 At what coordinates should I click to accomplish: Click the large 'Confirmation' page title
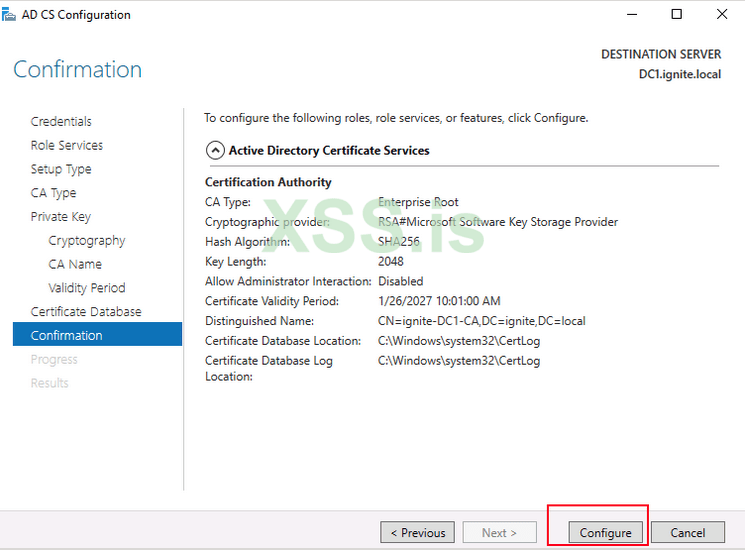77,69
